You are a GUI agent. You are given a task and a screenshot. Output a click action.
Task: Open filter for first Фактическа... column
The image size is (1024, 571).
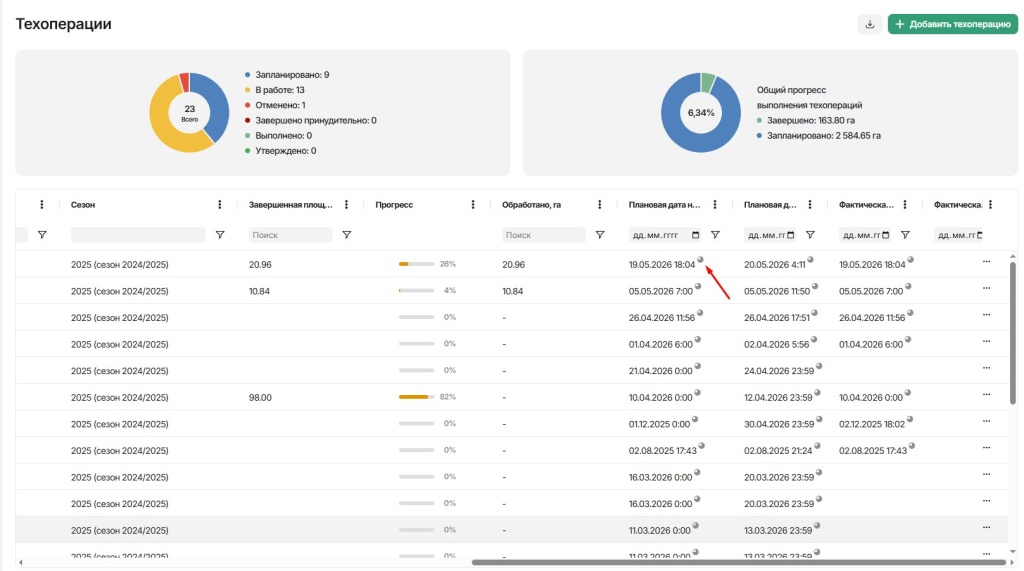tap(905, 235)
